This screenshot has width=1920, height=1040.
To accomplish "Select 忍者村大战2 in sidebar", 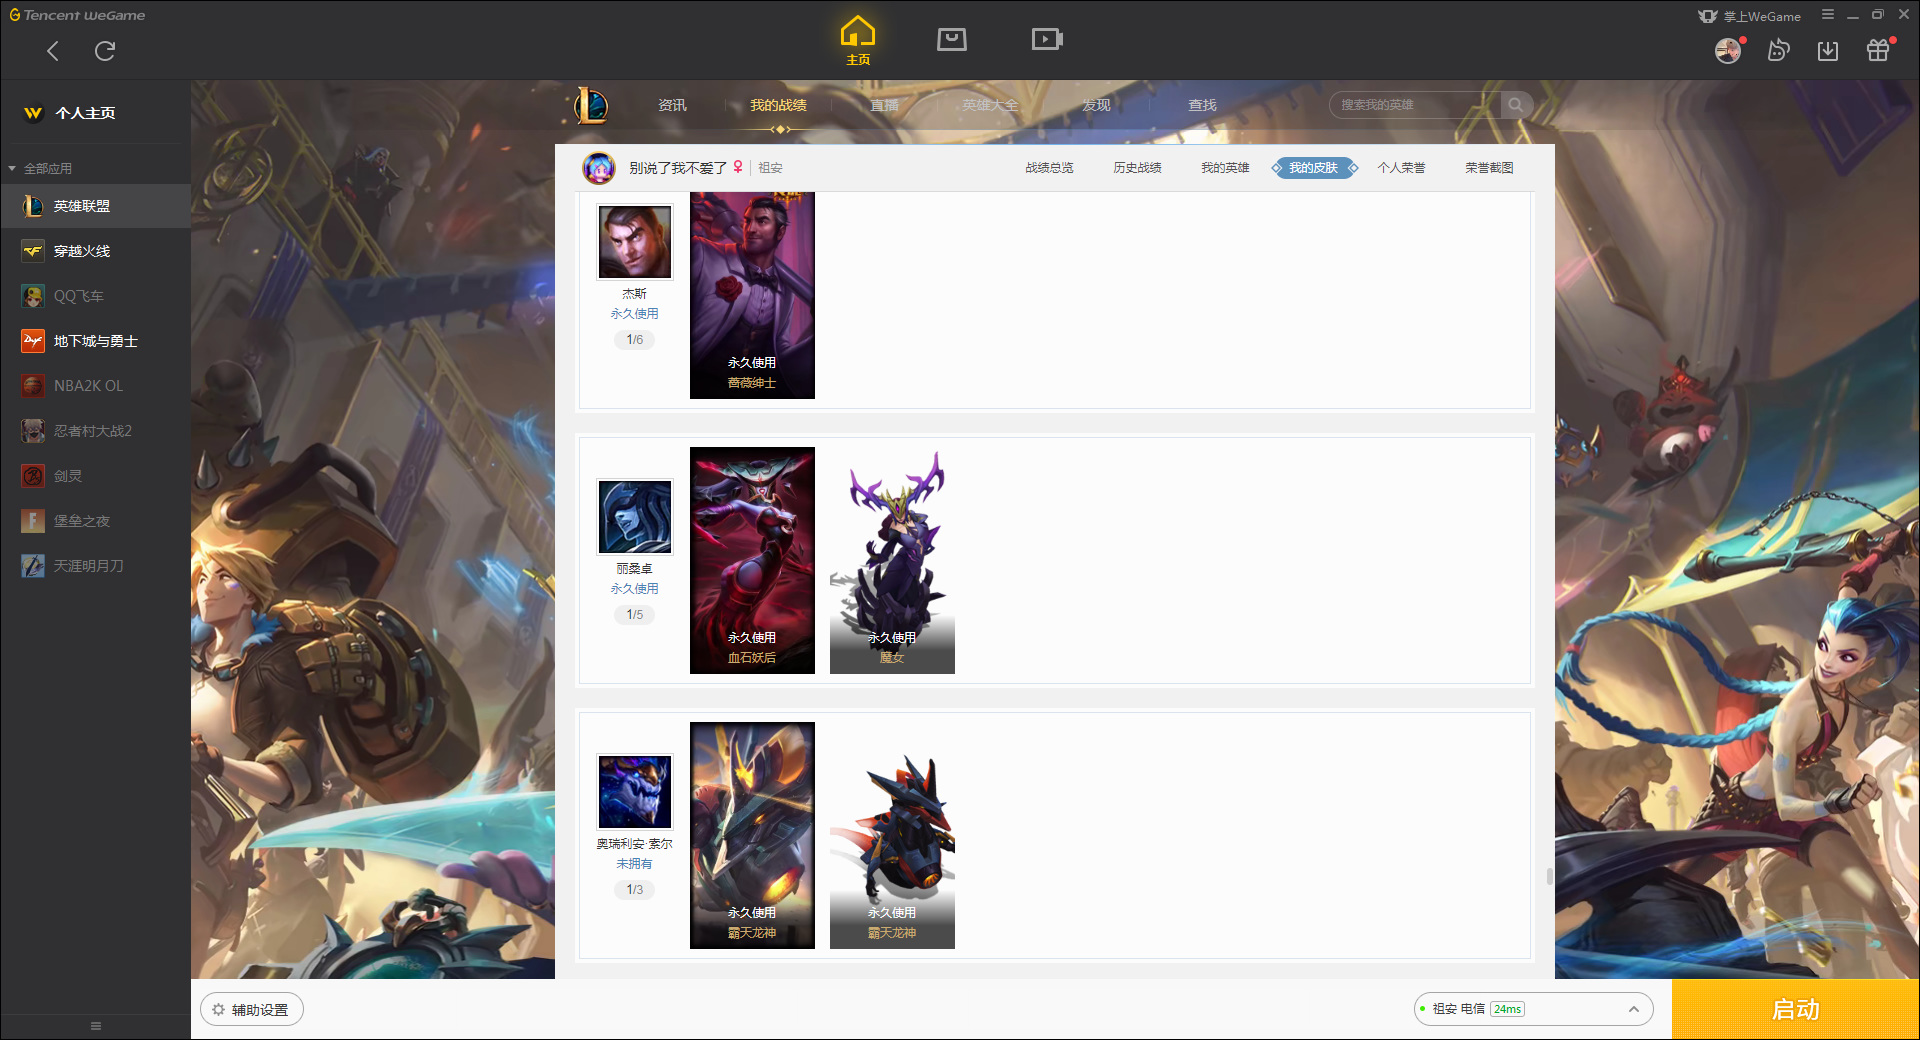I will click(x=96, y=431).
